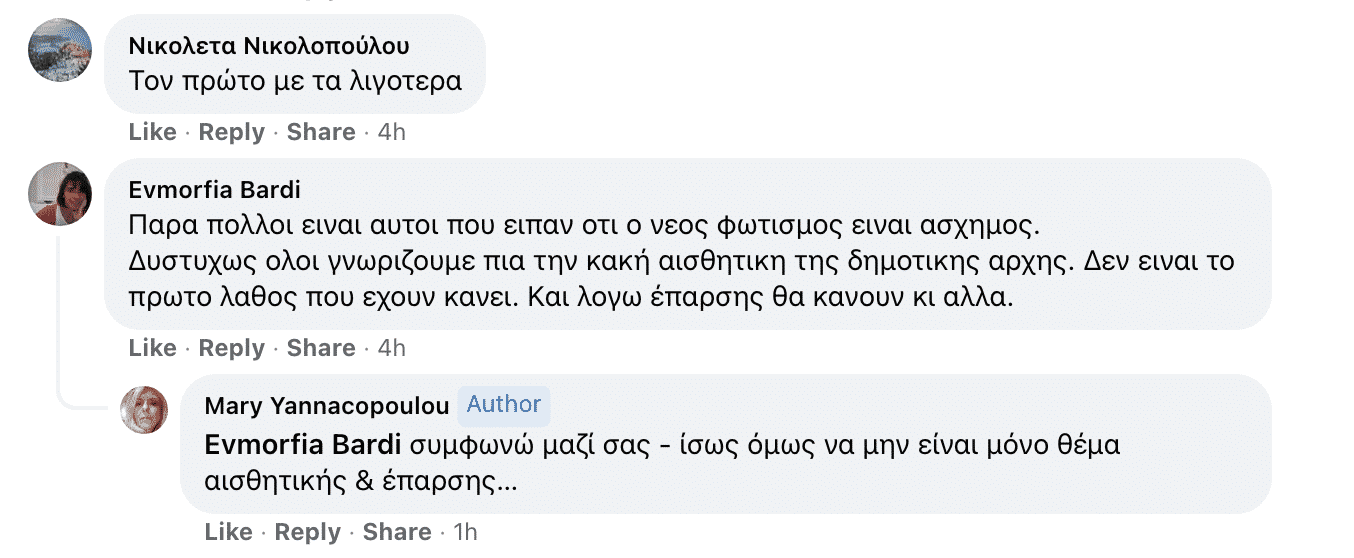
Task: Open Evmorfia Bardi's profile picture
Action: pos(60,194)
